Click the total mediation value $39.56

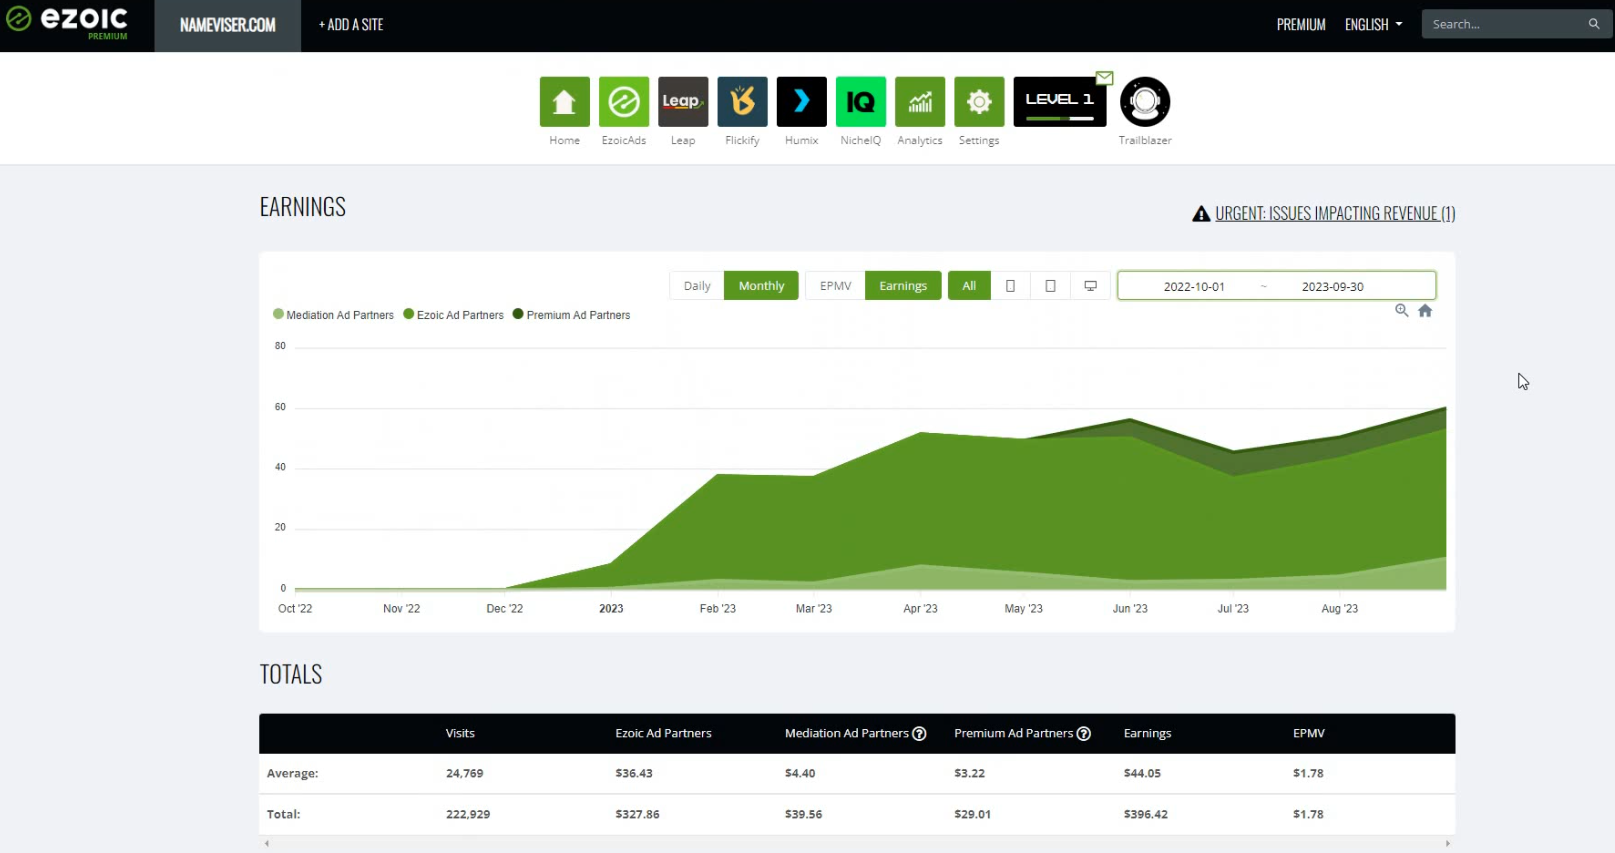803,815
